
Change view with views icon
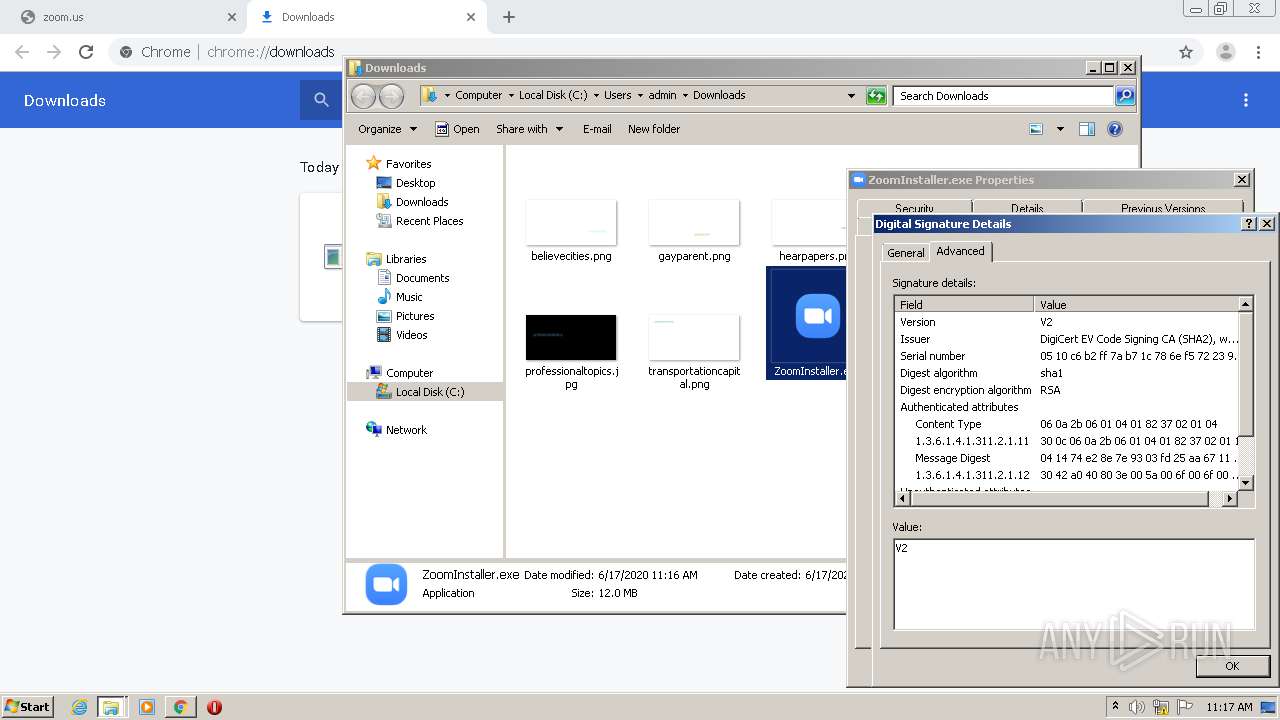point(1036,129)
